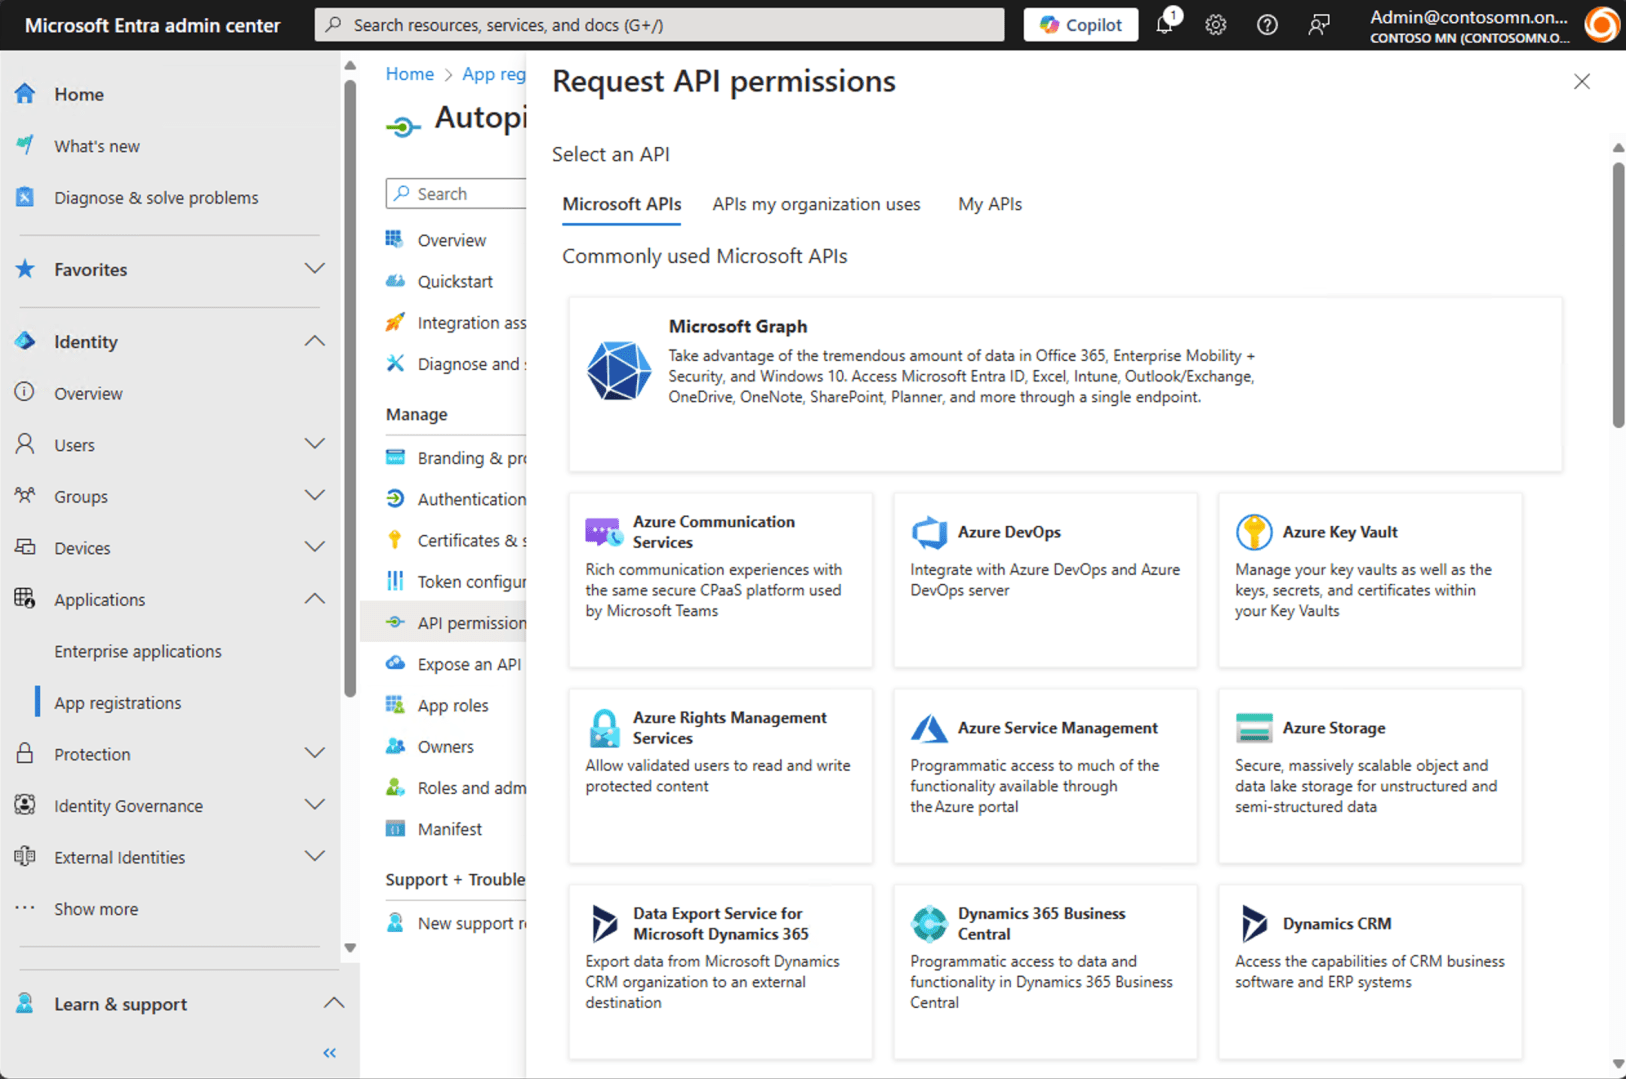Click the Azure Service Management icon
The image size is (1626, 1079).
(929, 728)
